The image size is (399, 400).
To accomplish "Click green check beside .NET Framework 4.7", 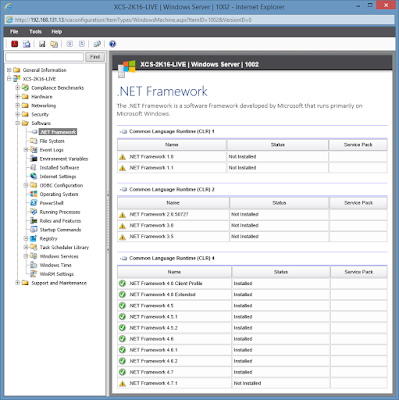I will tap(122, 372).
